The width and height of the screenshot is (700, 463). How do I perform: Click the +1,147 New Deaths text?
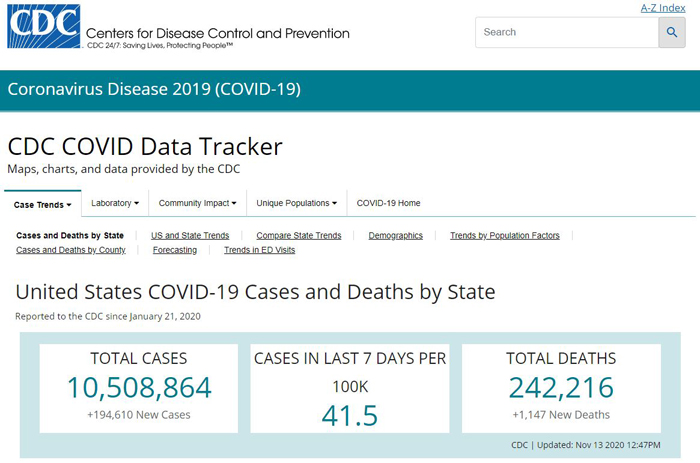tap(561, 415)
